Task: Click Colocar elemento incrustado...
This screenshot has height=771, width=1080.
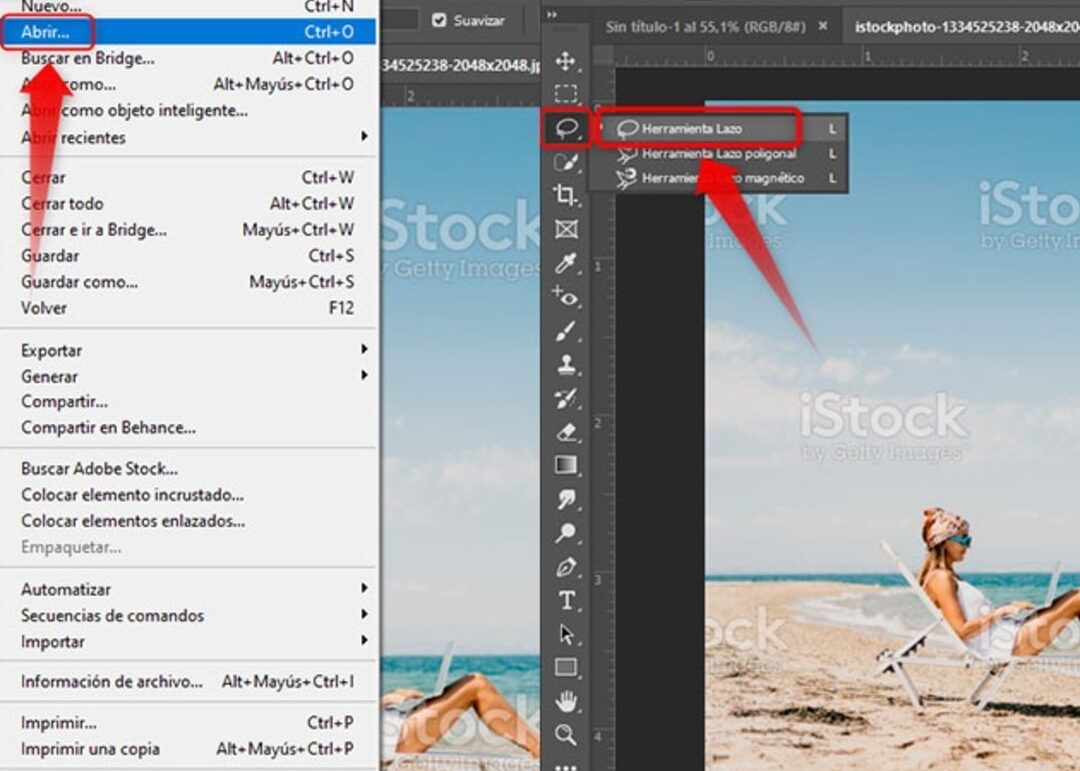Action: pyautogui.click(x=188, y=495)
